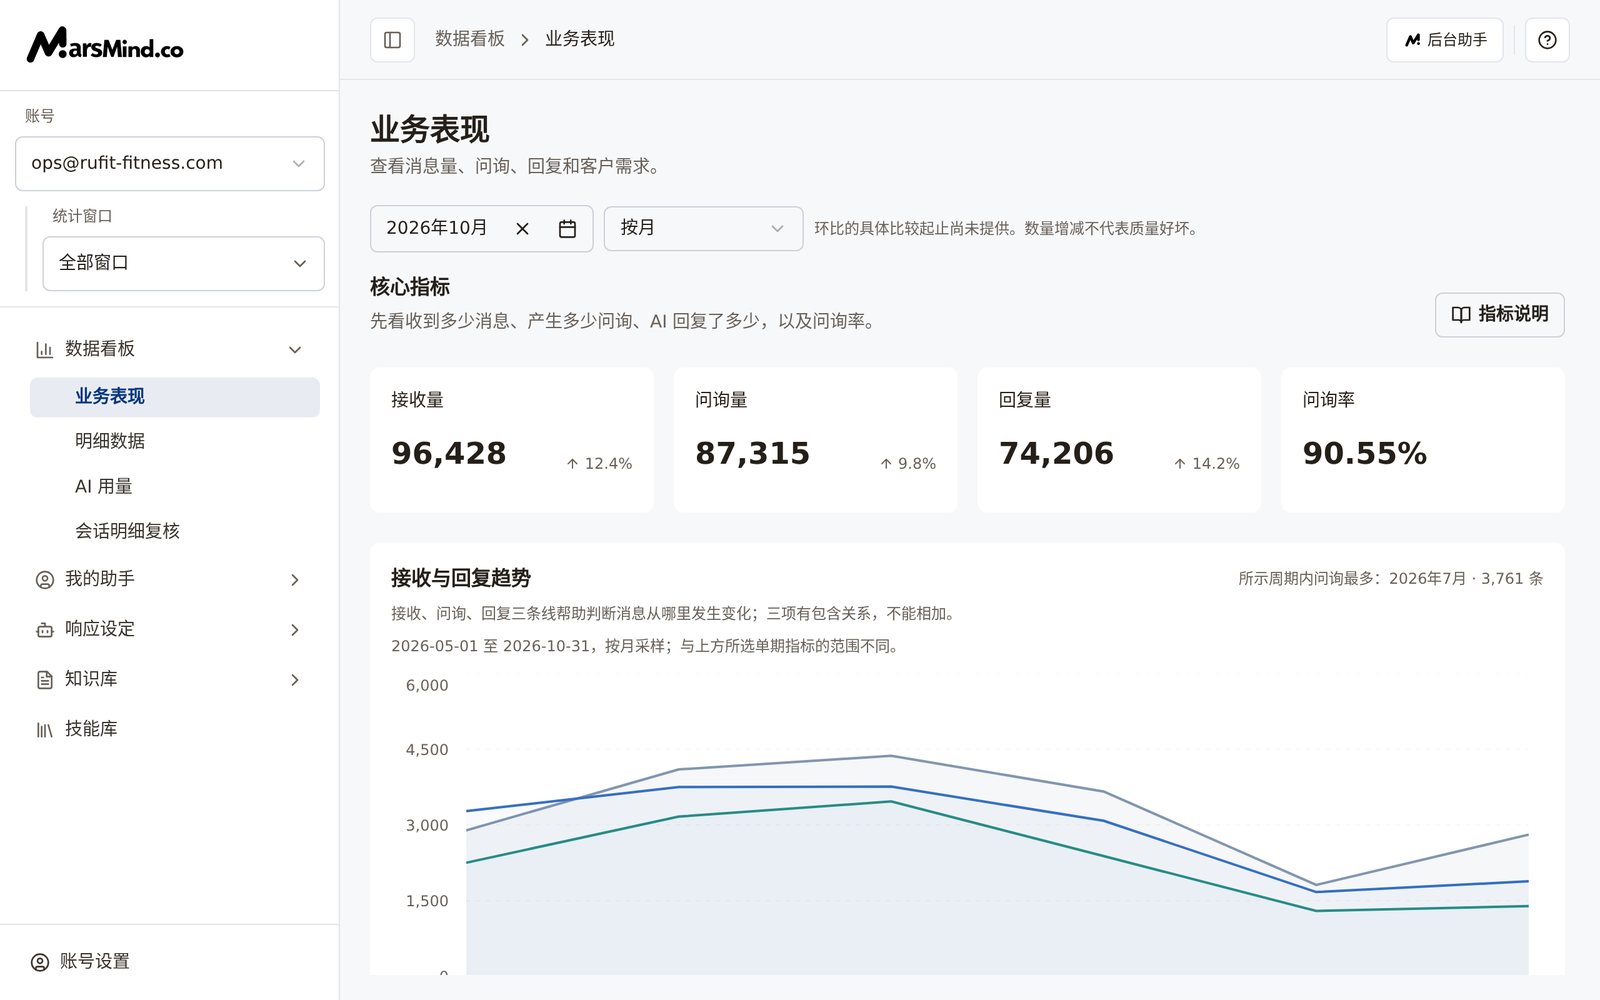Expand the 响应设定 chevron
Screen dimensions: 1600x1000
pyautogui.click(x=295, y=630)
